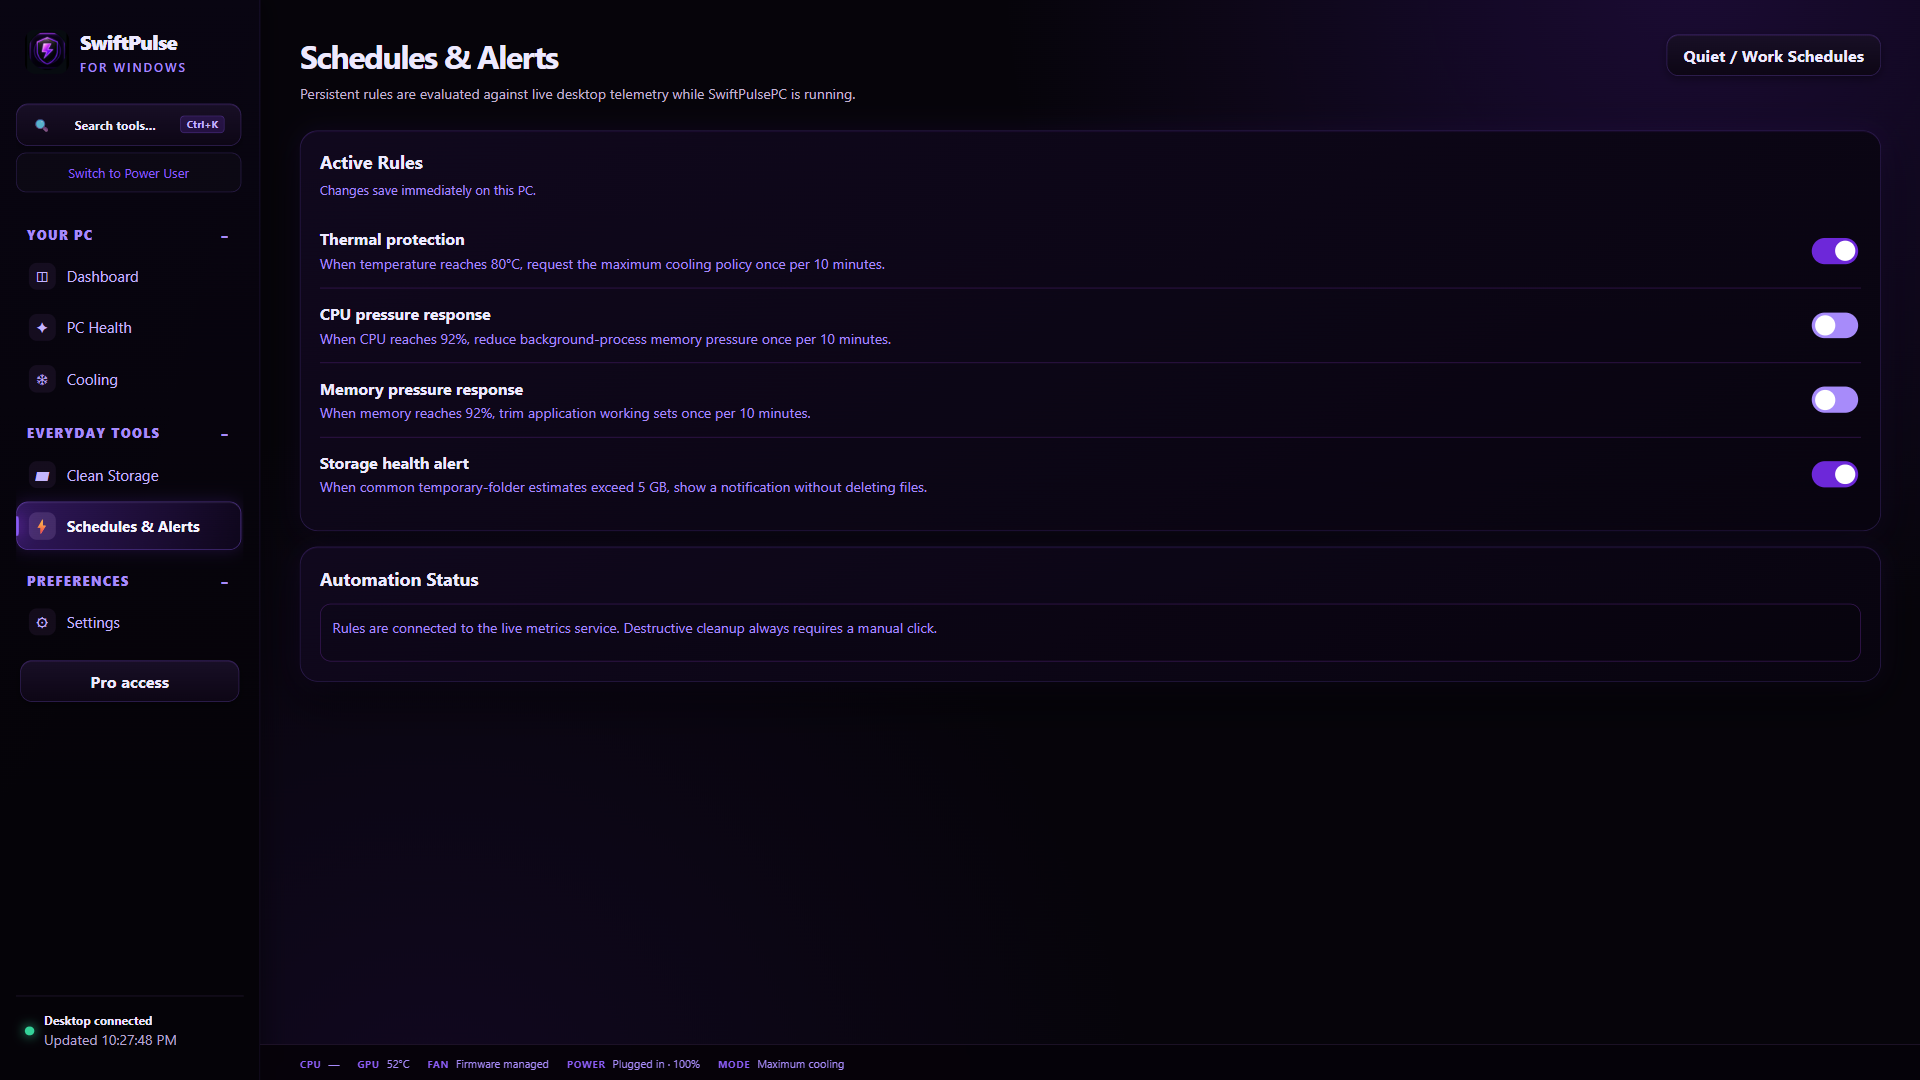1920x1080 pixels.
Task: Open Quiet / Work Schedules
Action: tap(1773, 56)
